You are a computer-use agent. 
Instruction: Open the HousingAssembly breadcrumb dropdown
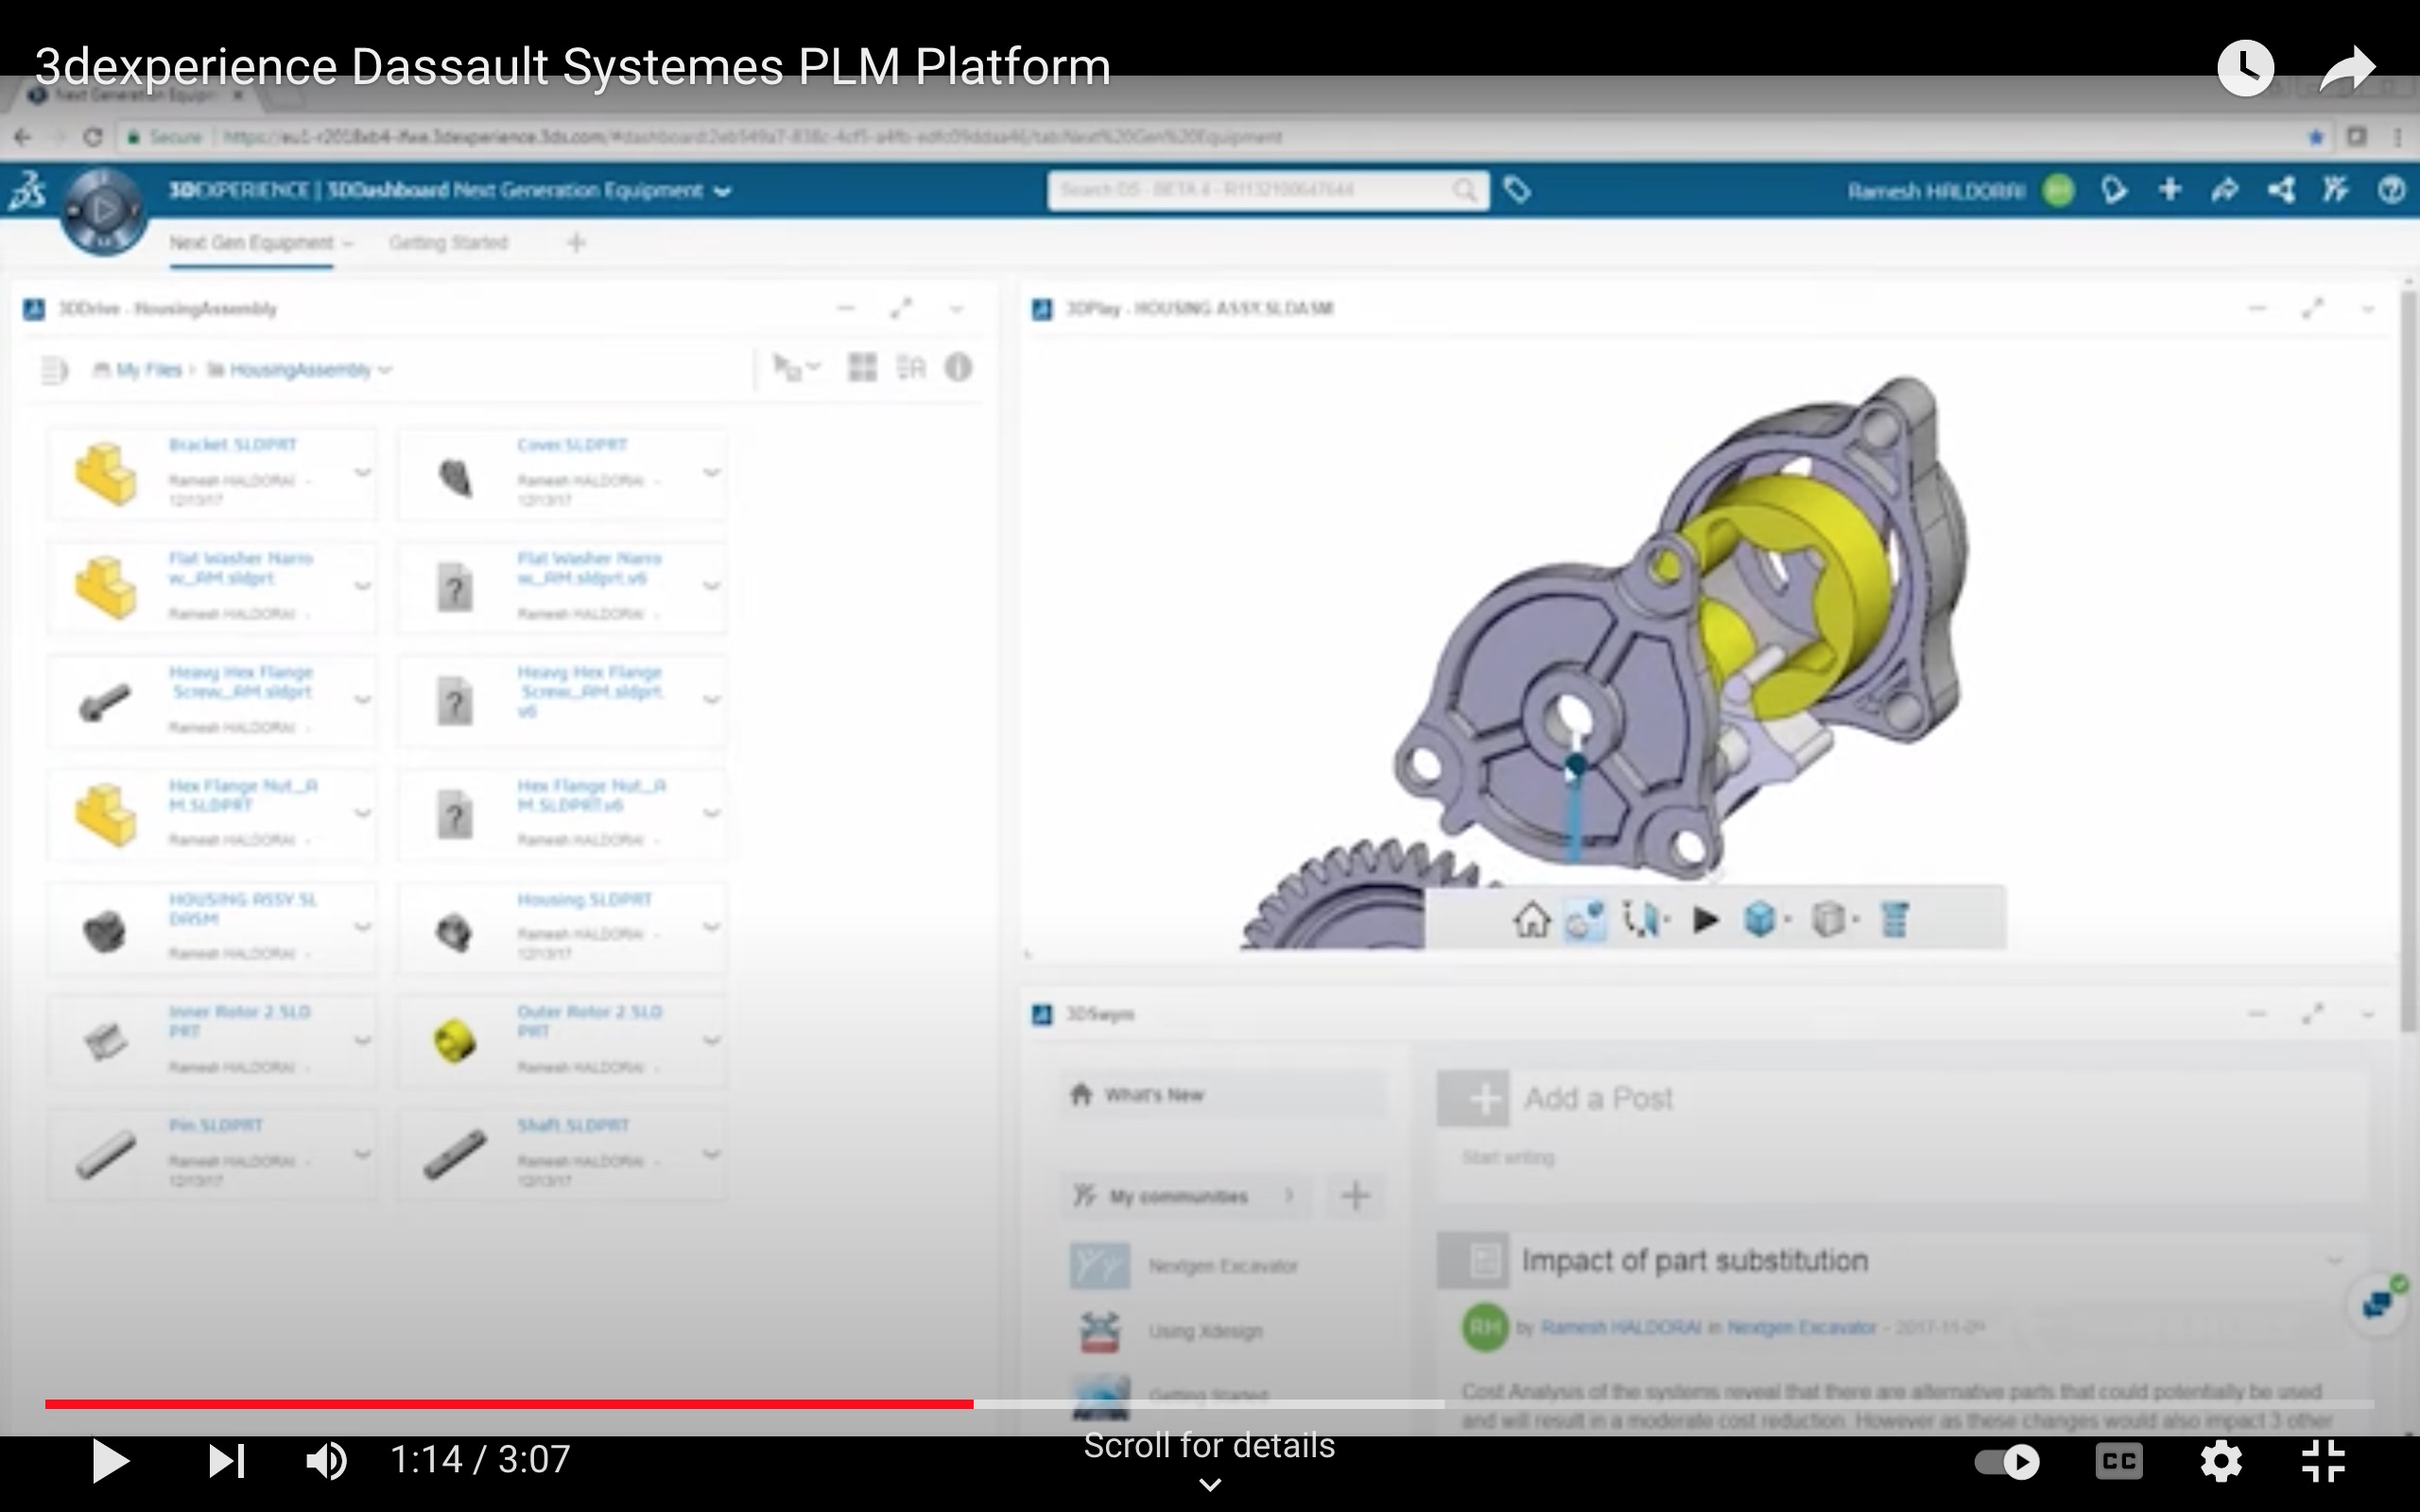385,370
